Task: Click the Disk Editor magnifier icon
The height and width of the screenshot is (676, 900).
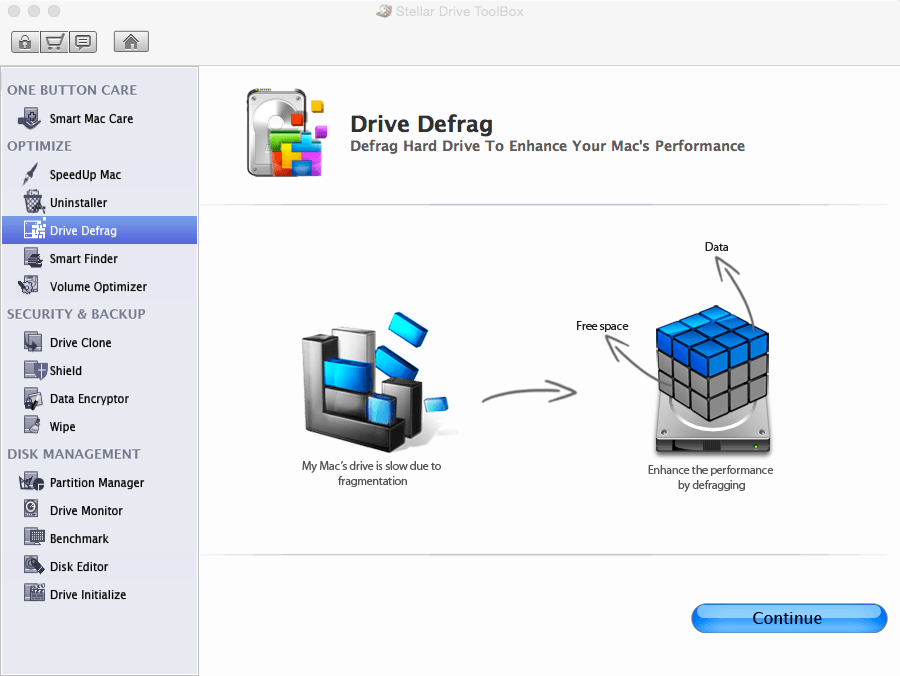Action: pos(34,565)
